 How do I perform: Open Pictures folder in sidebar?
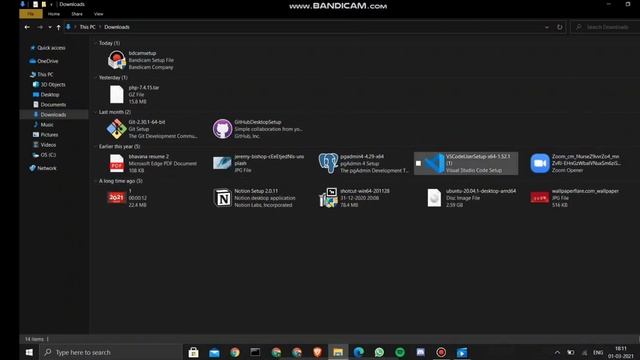tap(46, 135)
